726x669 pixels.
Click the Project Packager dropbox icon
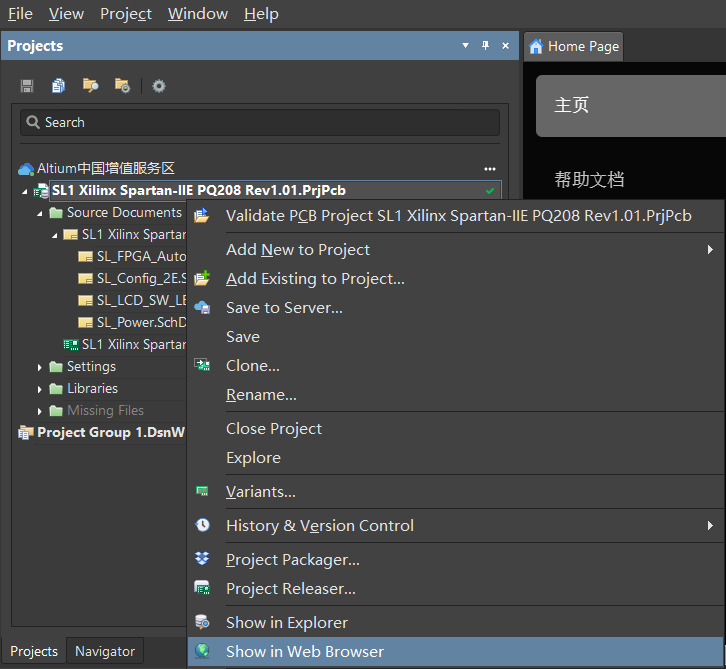pos(202,559)
